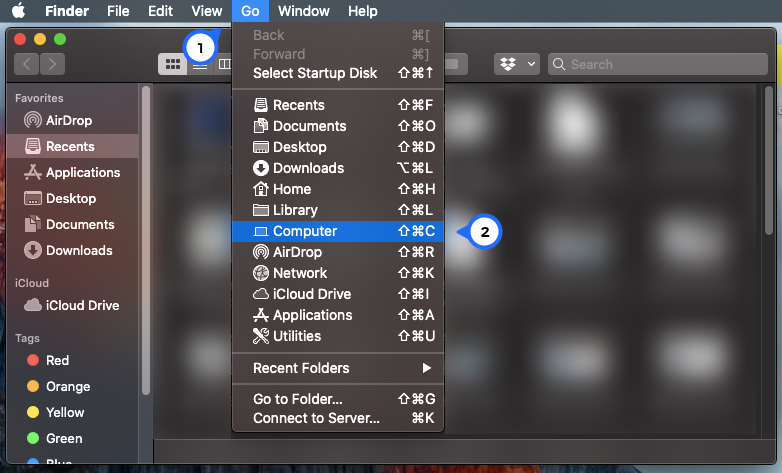Click Connect to Server… menu entry
The width and height of the screenshot is (782, 473).
[x=338, y=418]
